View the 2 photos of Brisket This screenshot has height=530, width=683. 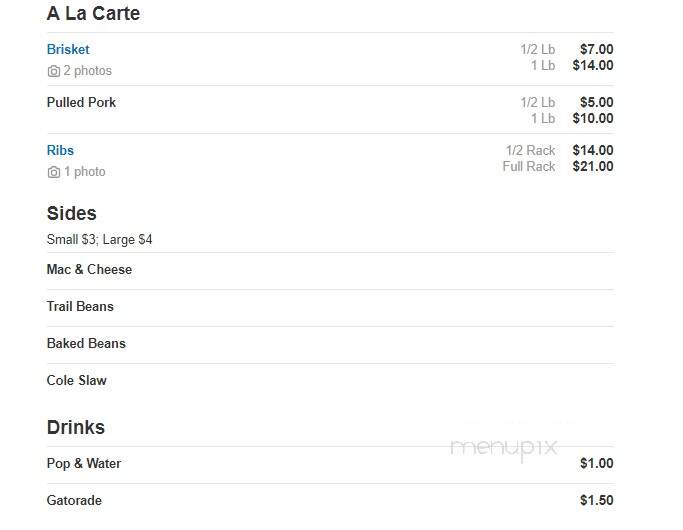tap(88, 71)
